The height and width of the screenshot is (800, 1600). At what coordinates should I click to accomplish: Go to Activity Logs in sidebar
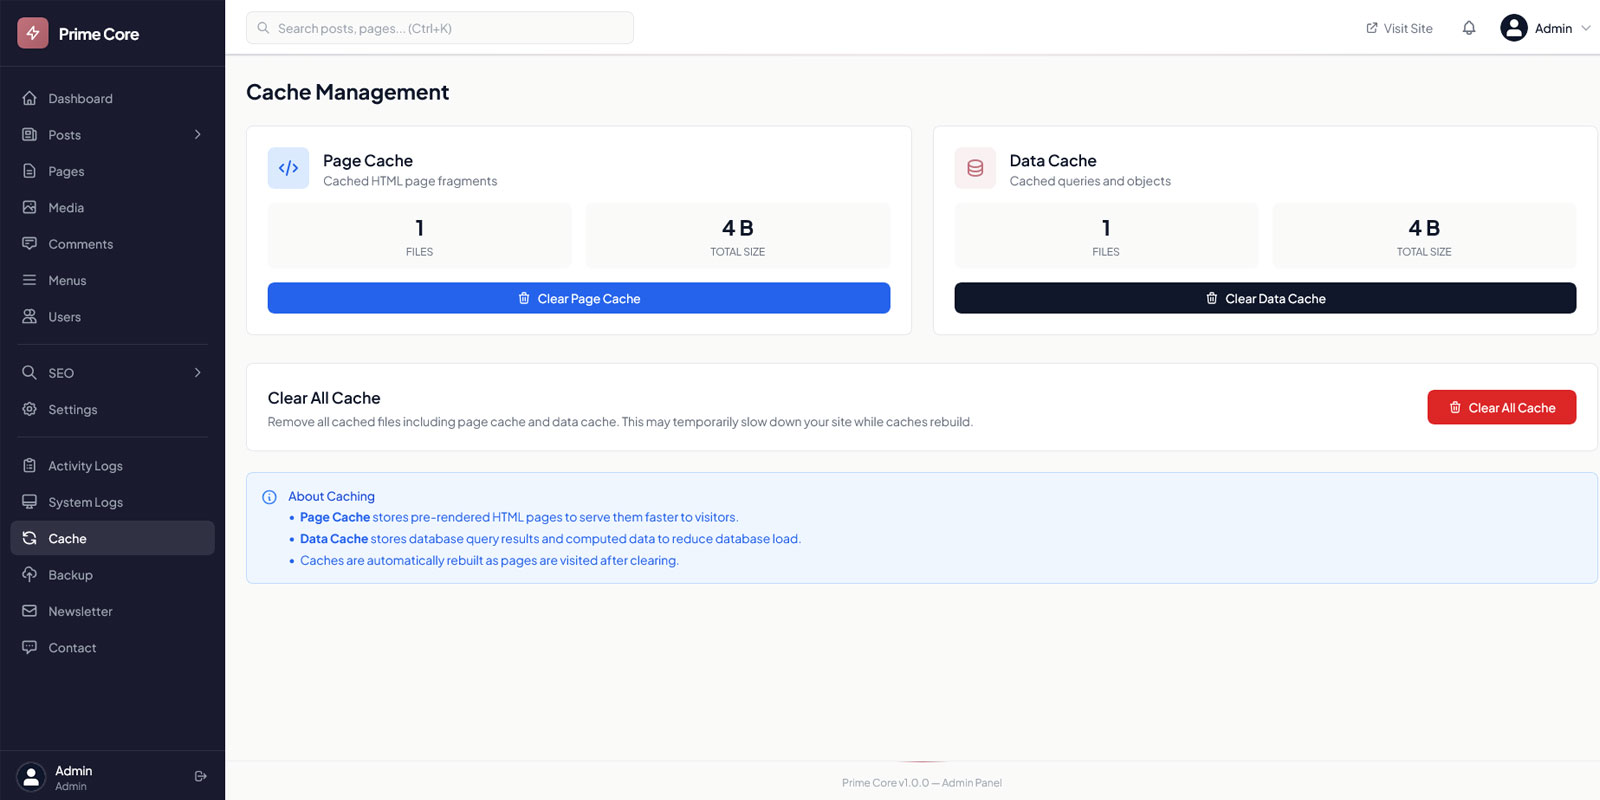coord(85,466)
